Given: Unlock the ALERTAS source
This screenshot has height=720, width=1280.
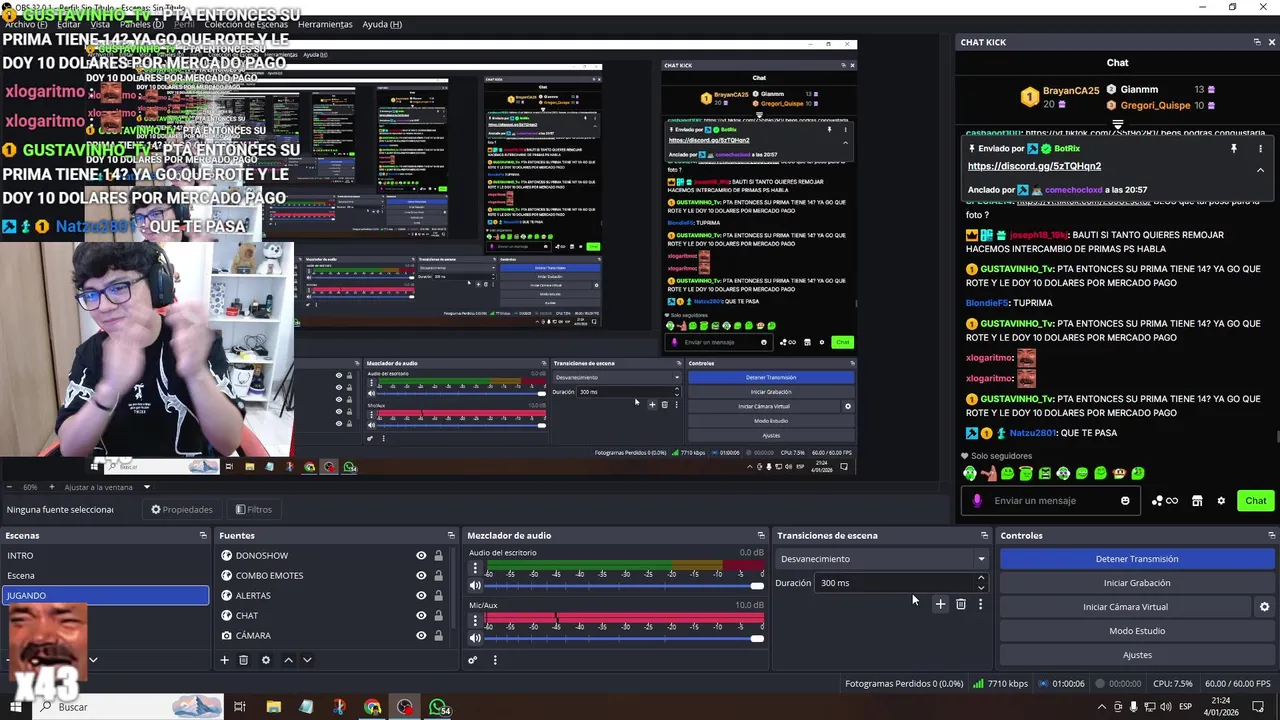Looking at the screenshot, I should (438, 596).
